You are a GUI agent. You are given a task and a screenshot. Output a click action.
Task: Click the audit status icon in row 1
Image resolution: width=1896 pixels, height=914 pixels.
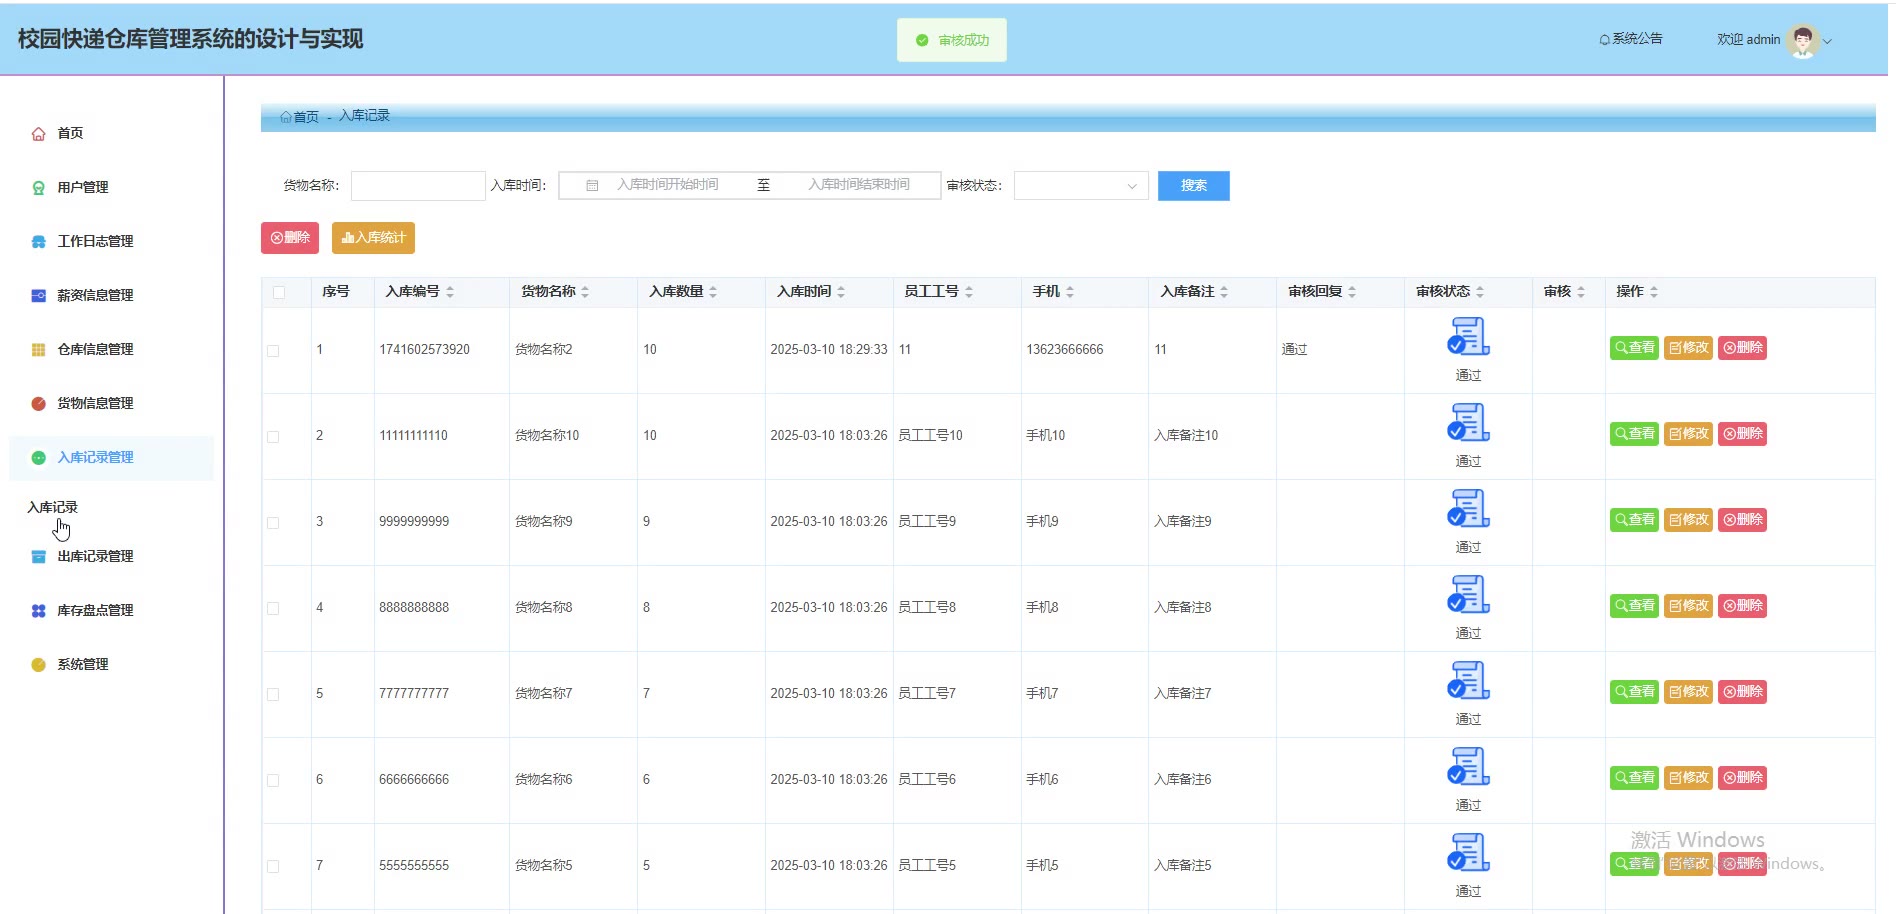1468,337
